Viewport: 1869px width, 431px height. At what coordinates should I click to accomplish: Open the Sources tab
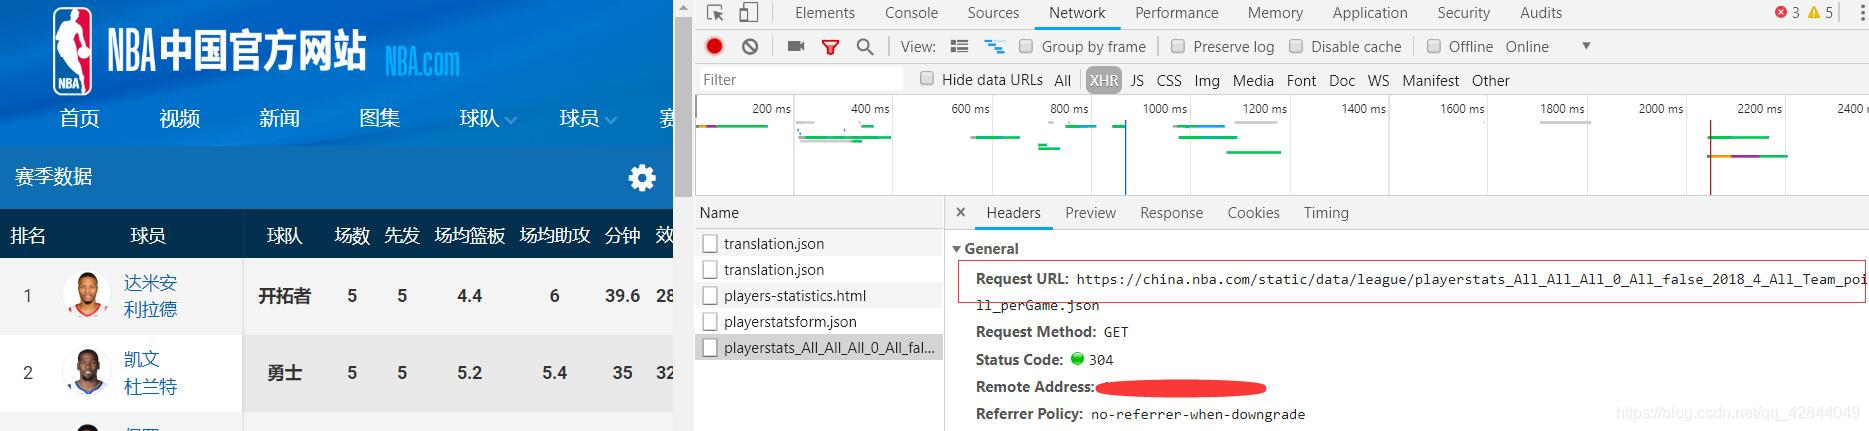993,13
